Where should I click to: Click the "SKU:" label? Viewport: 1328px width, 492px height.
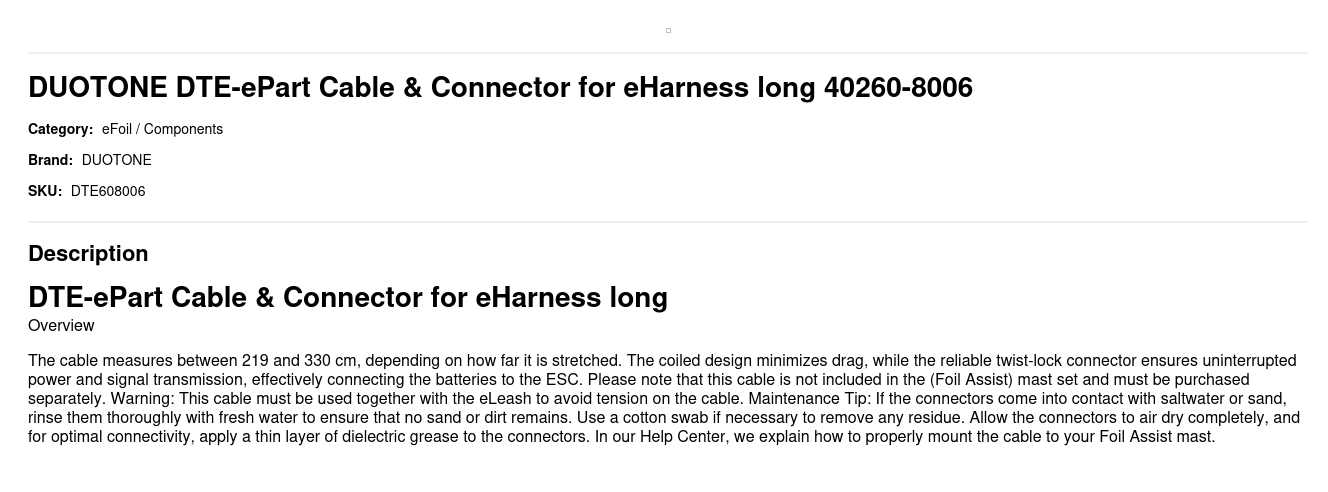tap(45, 191)
